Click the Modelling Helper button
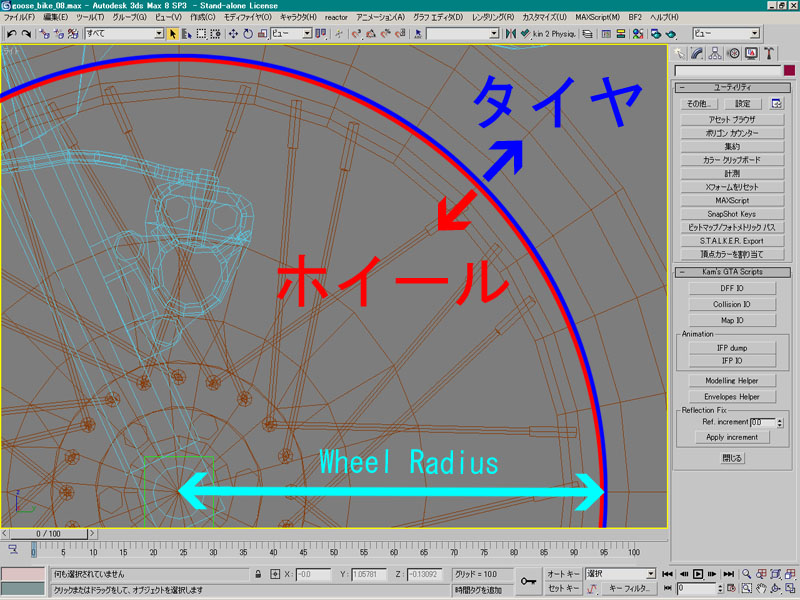This screenshot has width=800, height=600. tap(732, 381)
